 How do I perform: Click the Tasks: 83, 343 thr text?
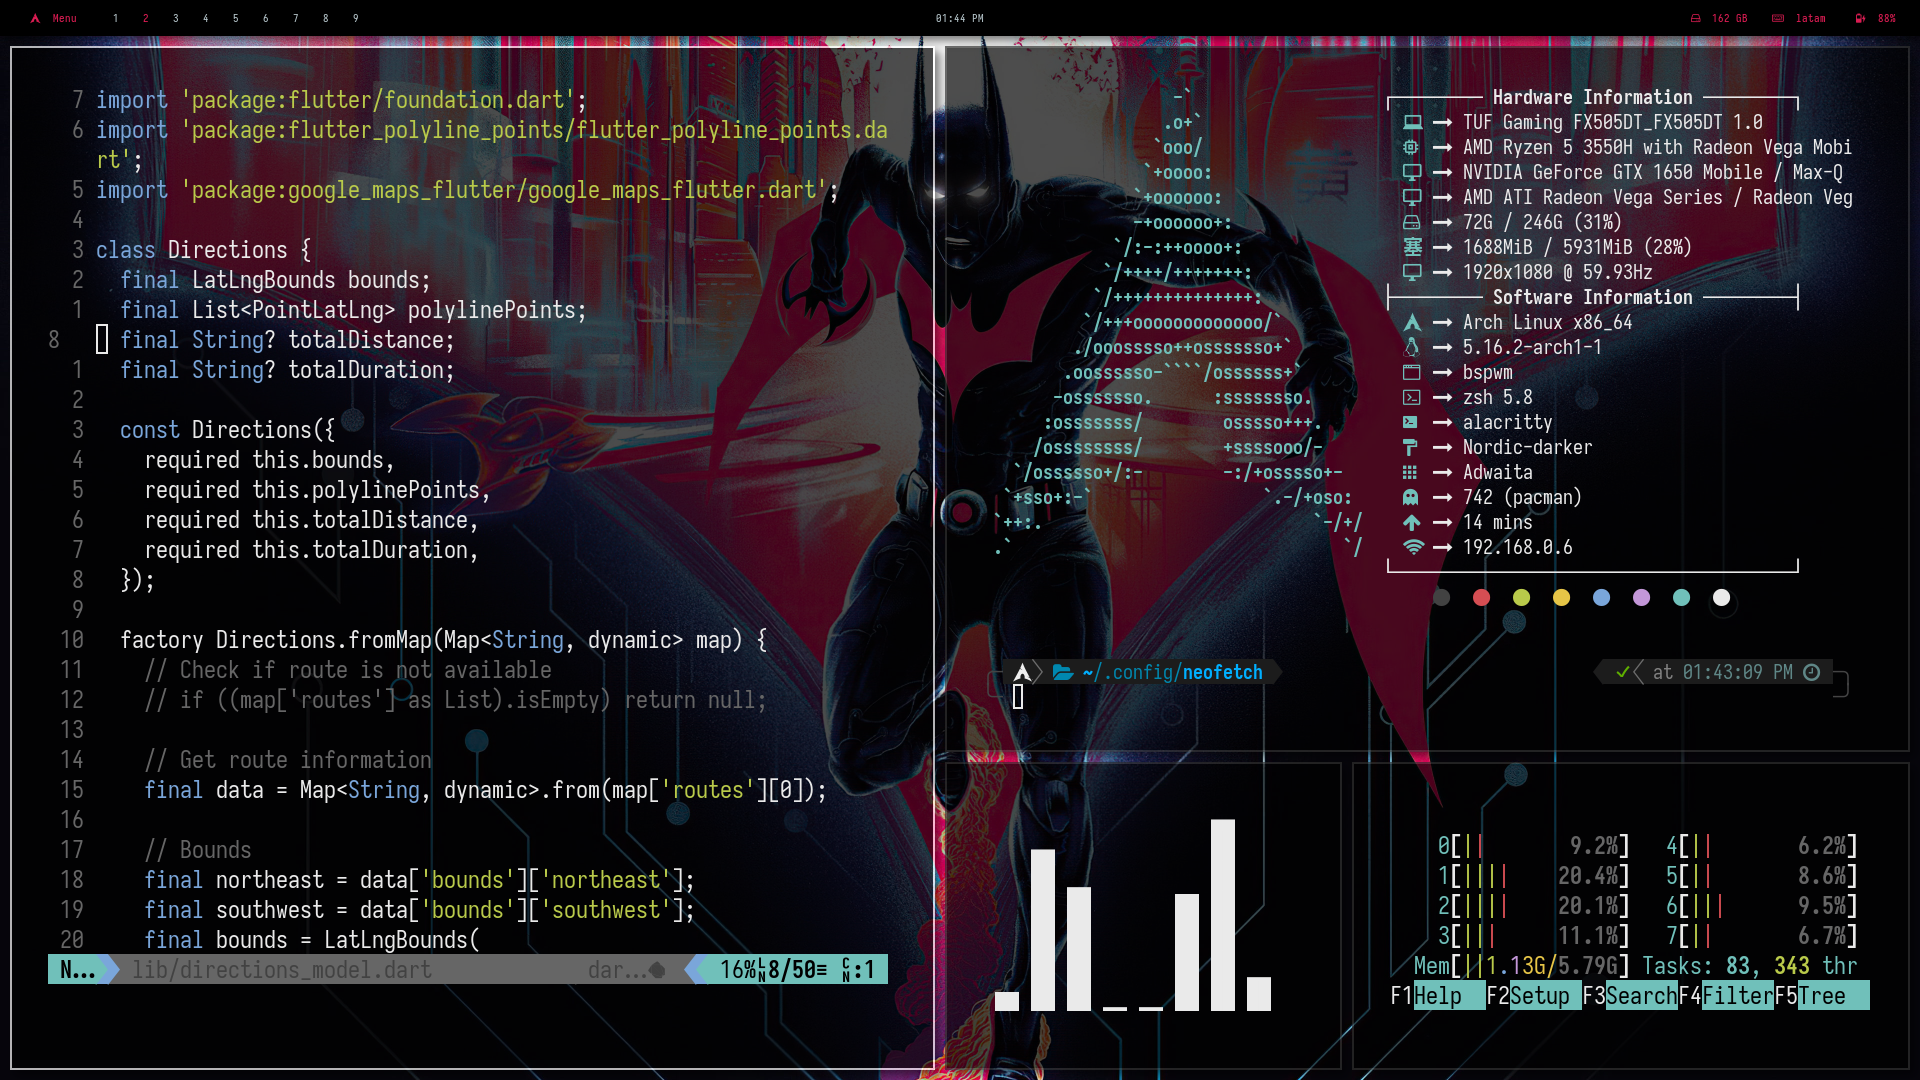coord(1749,966)
